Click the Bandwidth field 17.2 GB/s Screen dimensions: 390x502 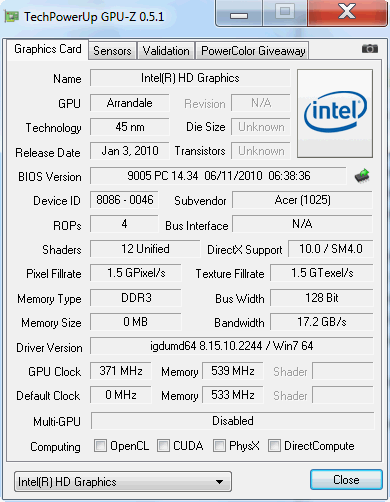tap(322, 322)
